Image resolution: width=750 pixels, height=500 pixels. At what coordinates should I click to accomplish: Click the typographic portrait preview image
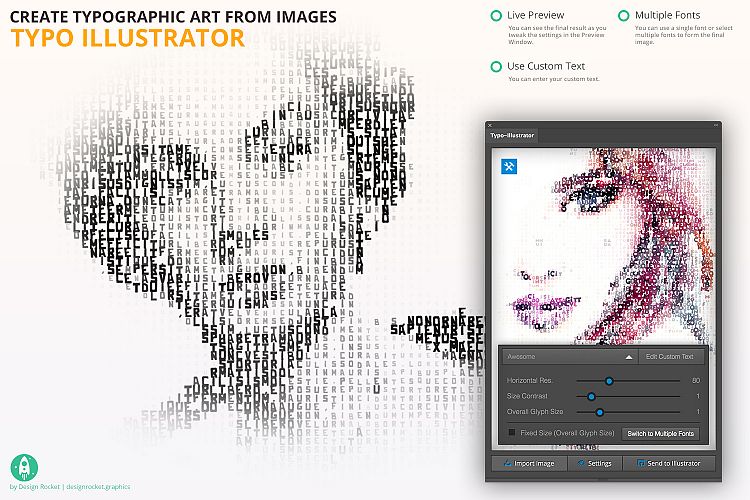pyautogui.click(x=604, y=246)
